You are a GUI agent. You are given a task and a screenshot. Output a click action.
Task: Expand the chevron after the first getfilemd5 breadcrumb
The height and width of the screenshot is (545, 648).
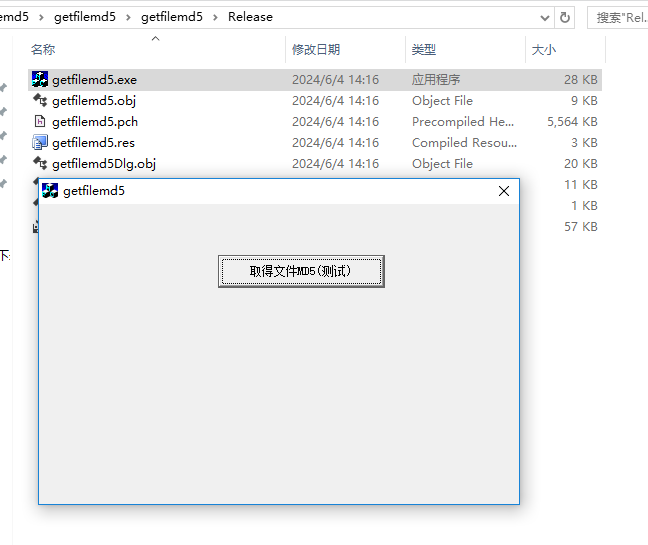point(127,17)
